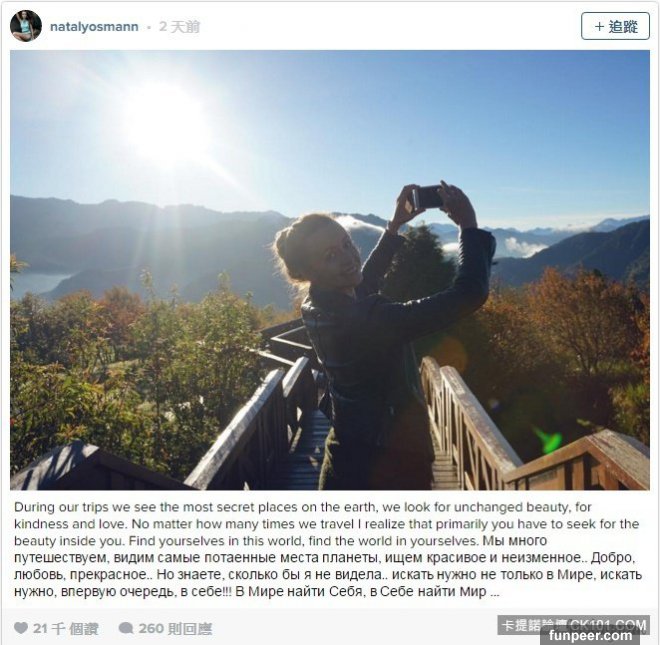This screenshot has height=645, width=660.
Task: Open the natalyosmann username link
Action: (x=94, y=27)
